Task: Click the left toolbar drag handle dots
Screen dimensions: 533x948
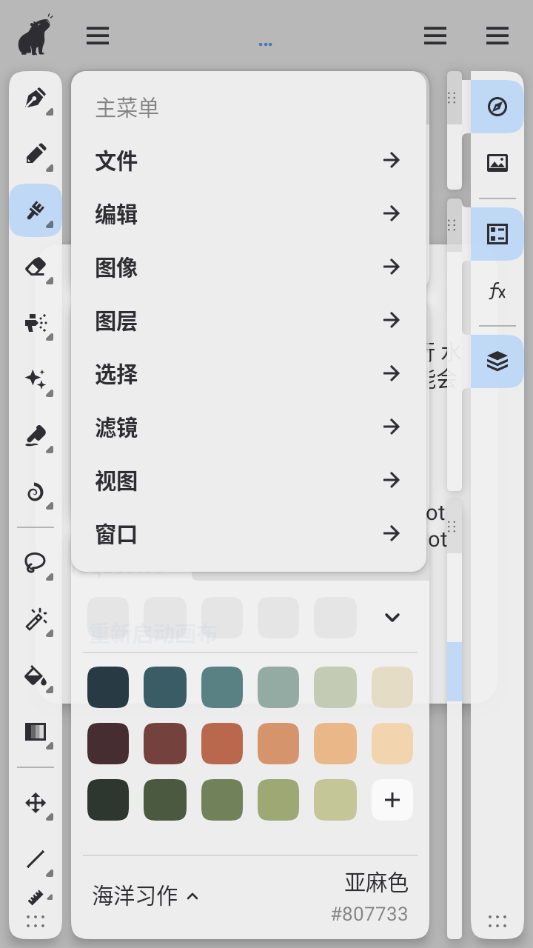Action: [36, 921]
